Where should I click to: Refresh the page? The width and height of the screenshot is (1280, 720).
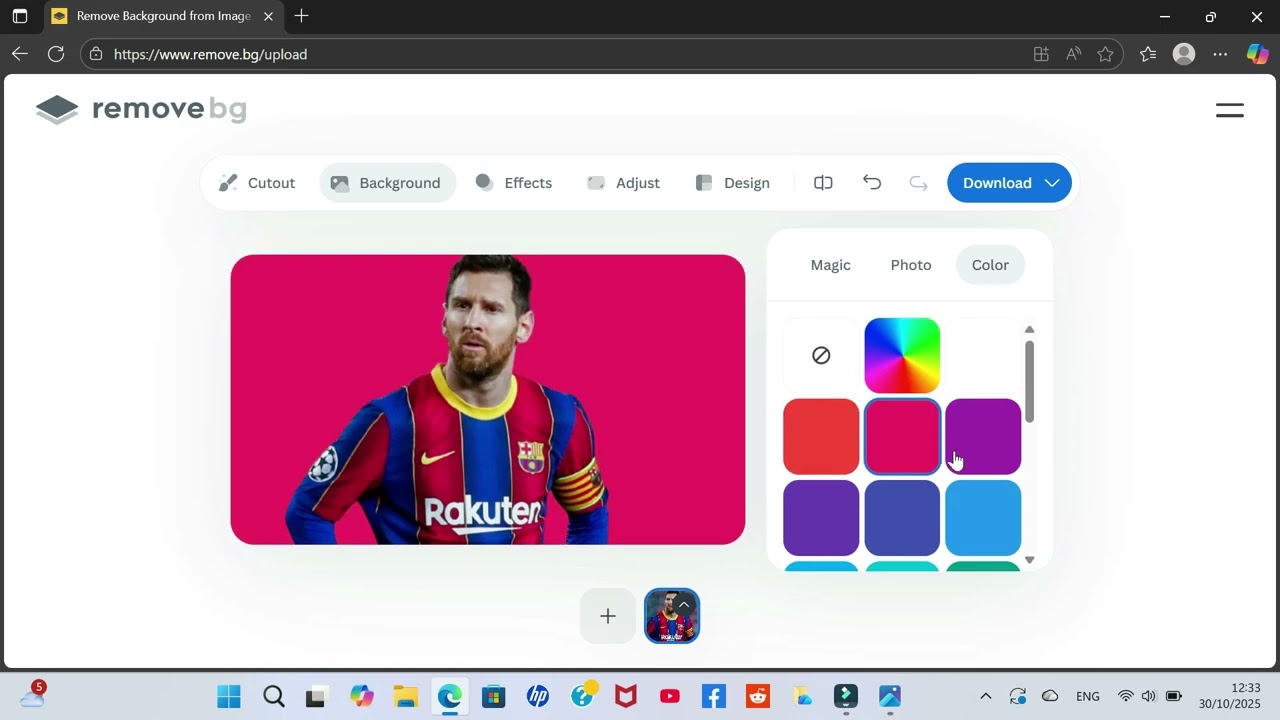point(56,54)
